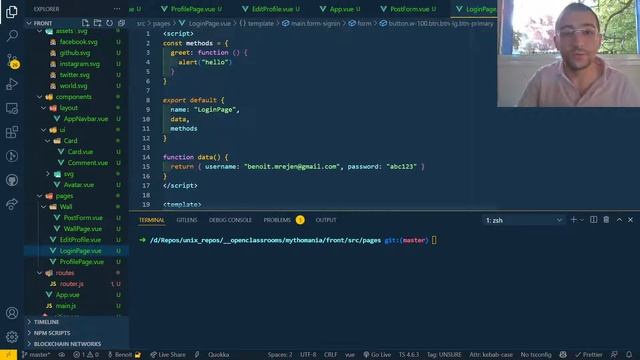Expand the svg folder under ui

pyautogui.click(x=48, y=174)
